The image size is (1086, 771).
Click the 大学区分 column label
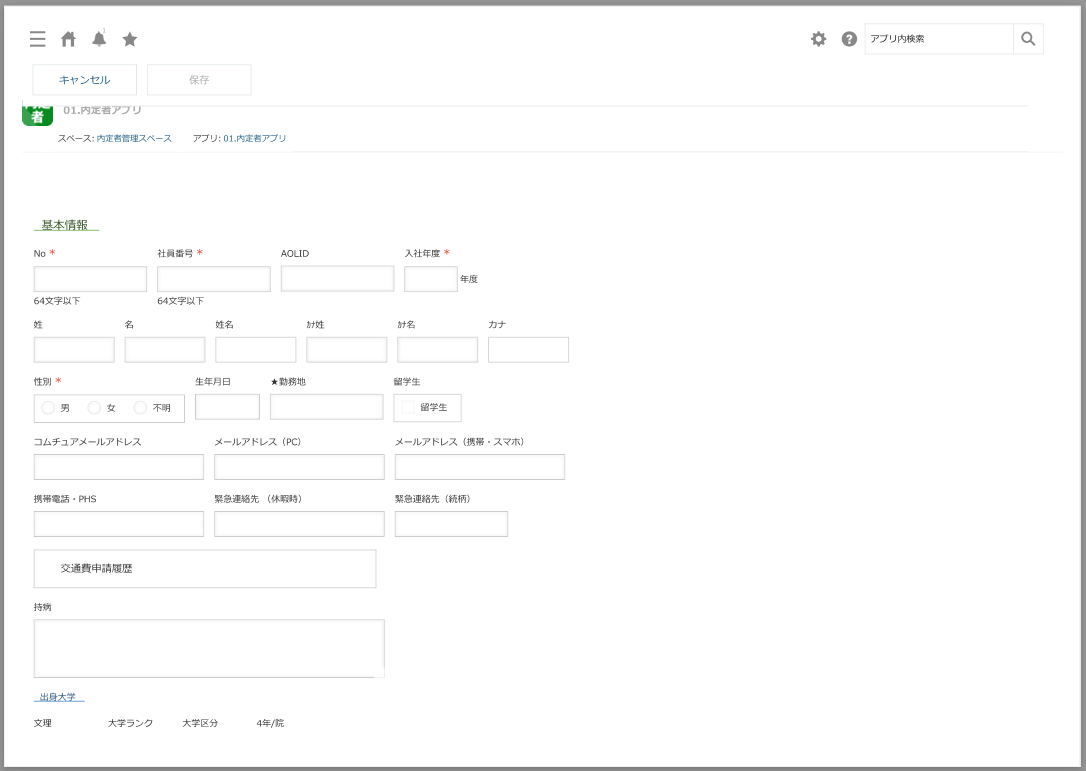[x=200, y=723]
